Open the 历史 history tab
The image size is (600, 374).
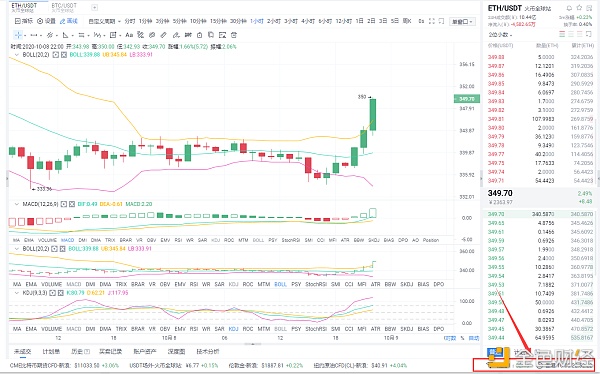[x=80, y=351]
